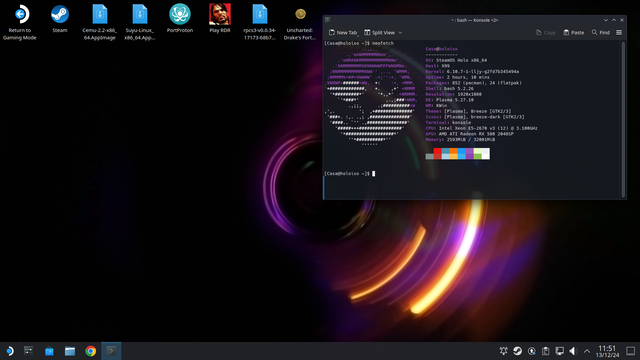This screenshot has height=360, width=640.
Task: Open the updates tray icon with blue dot
Action: [x=531, y=351]
